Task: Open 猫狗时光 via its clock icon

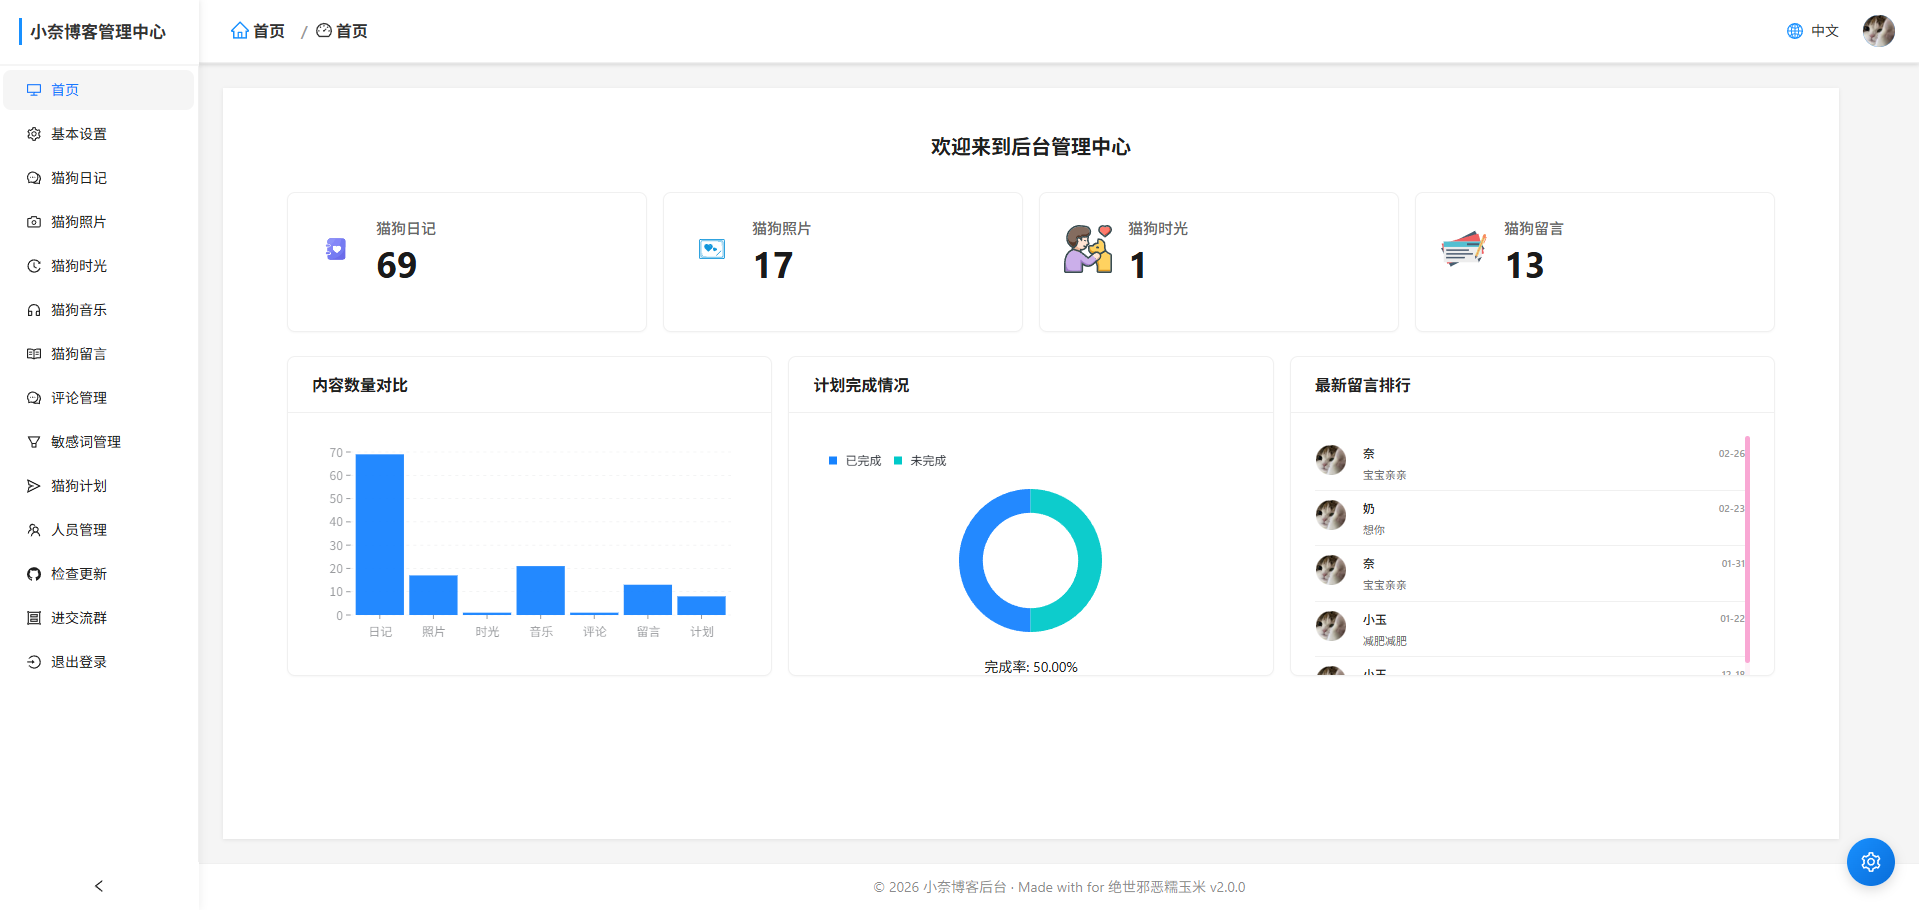Action: (33, 266)
